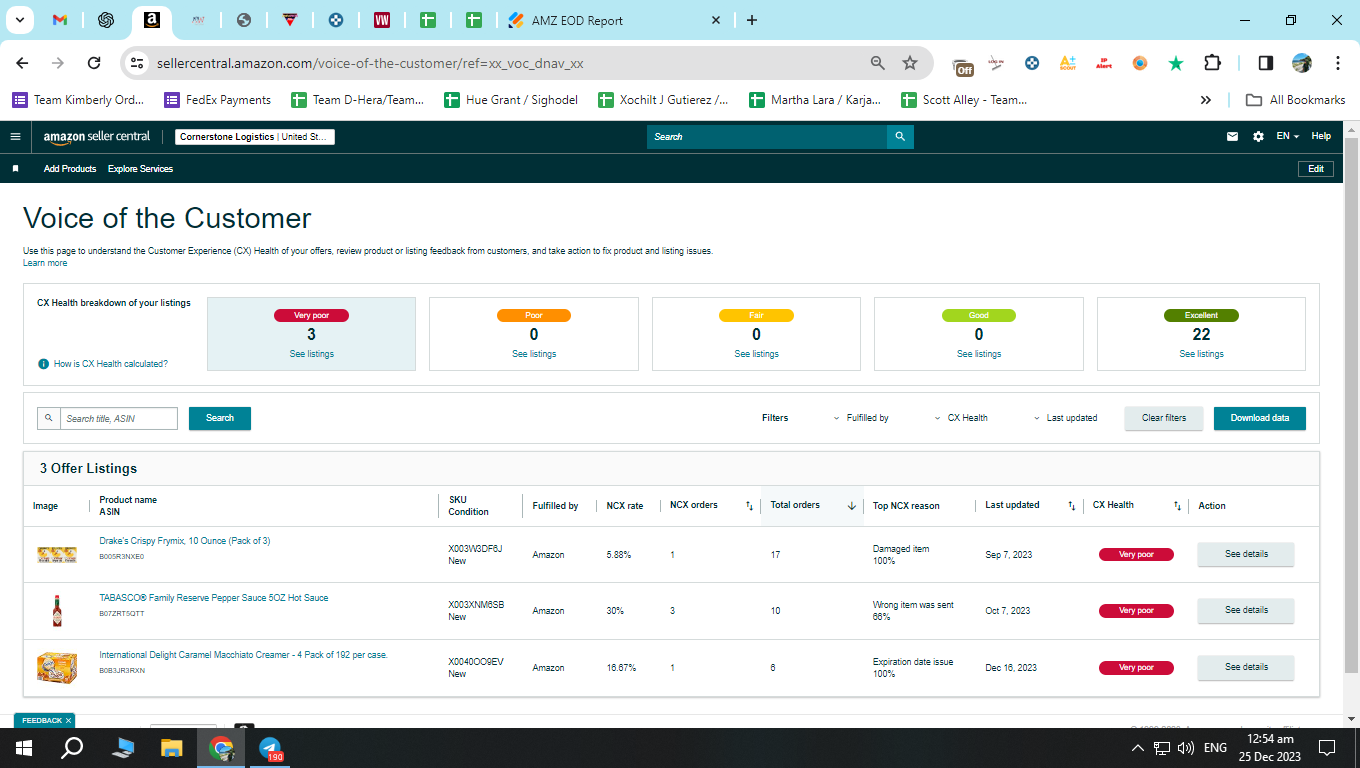Open the TABASCO Family Reserve Pepper Sauce product link

pos(214,598)
